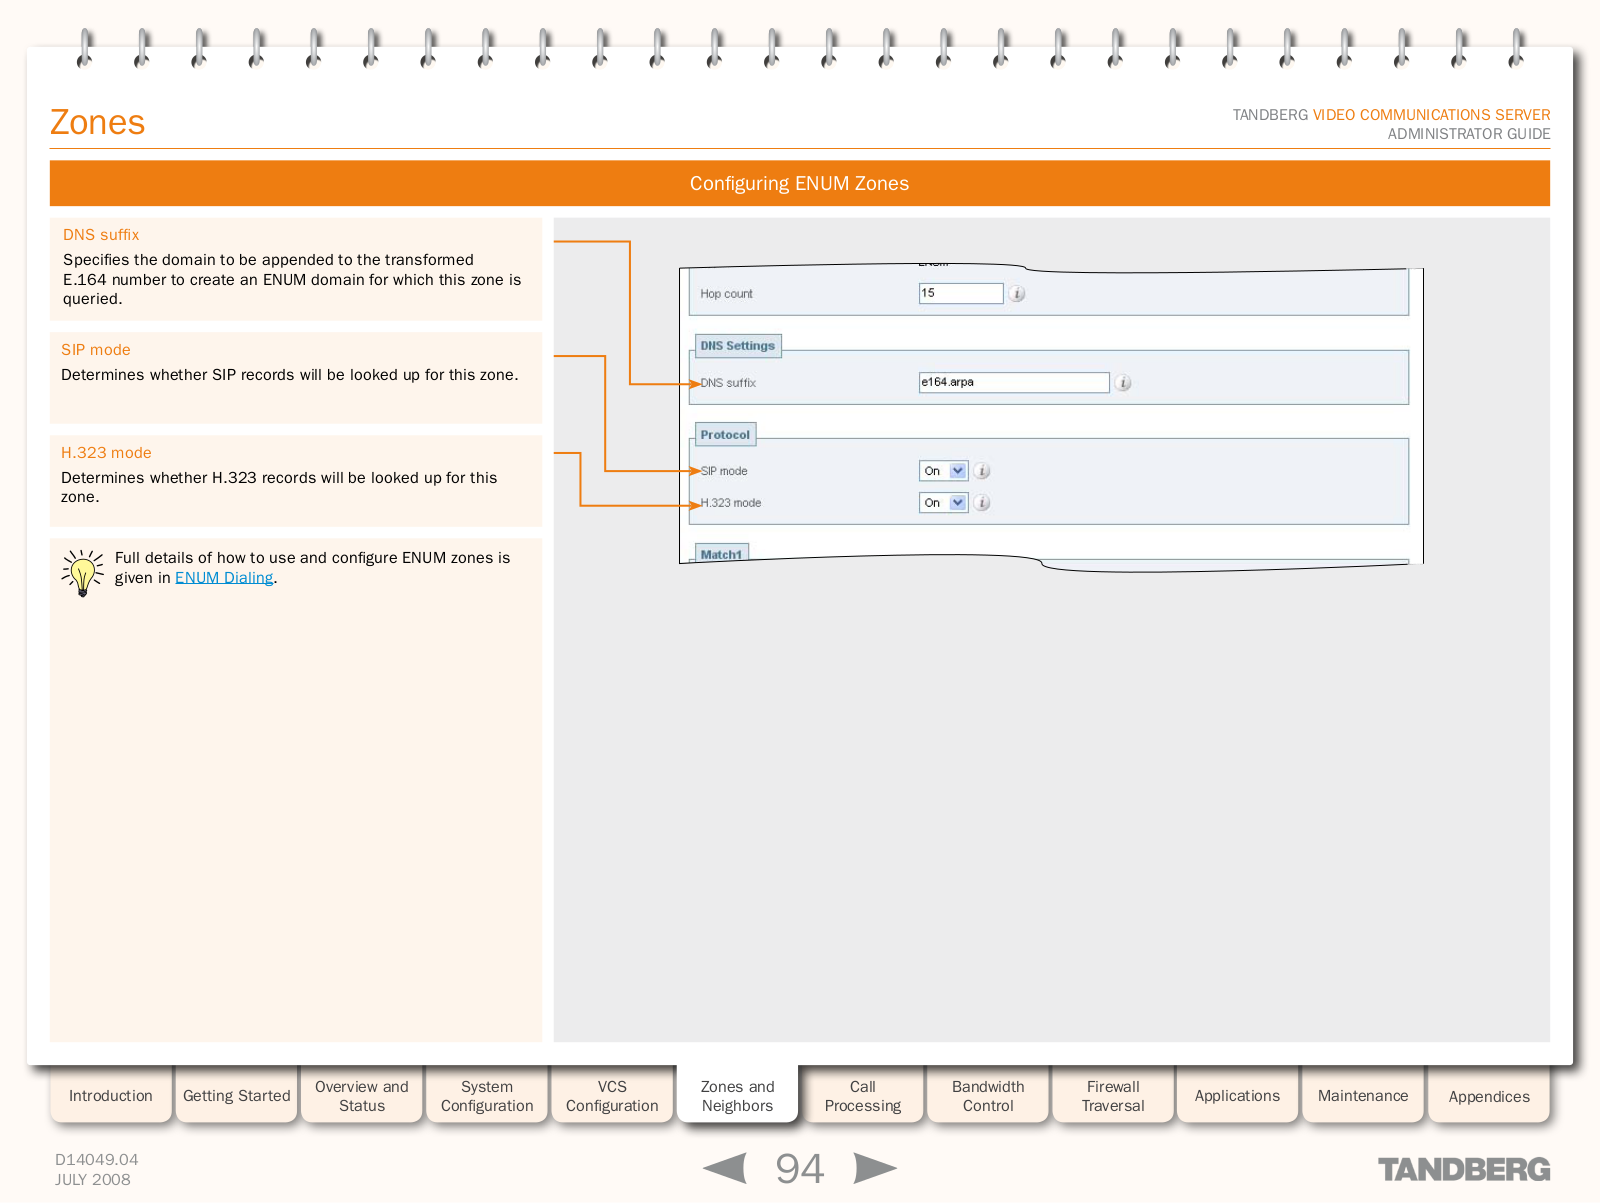Open the Appendices tab
1600x1203 pixels.
(1489, 1096)
